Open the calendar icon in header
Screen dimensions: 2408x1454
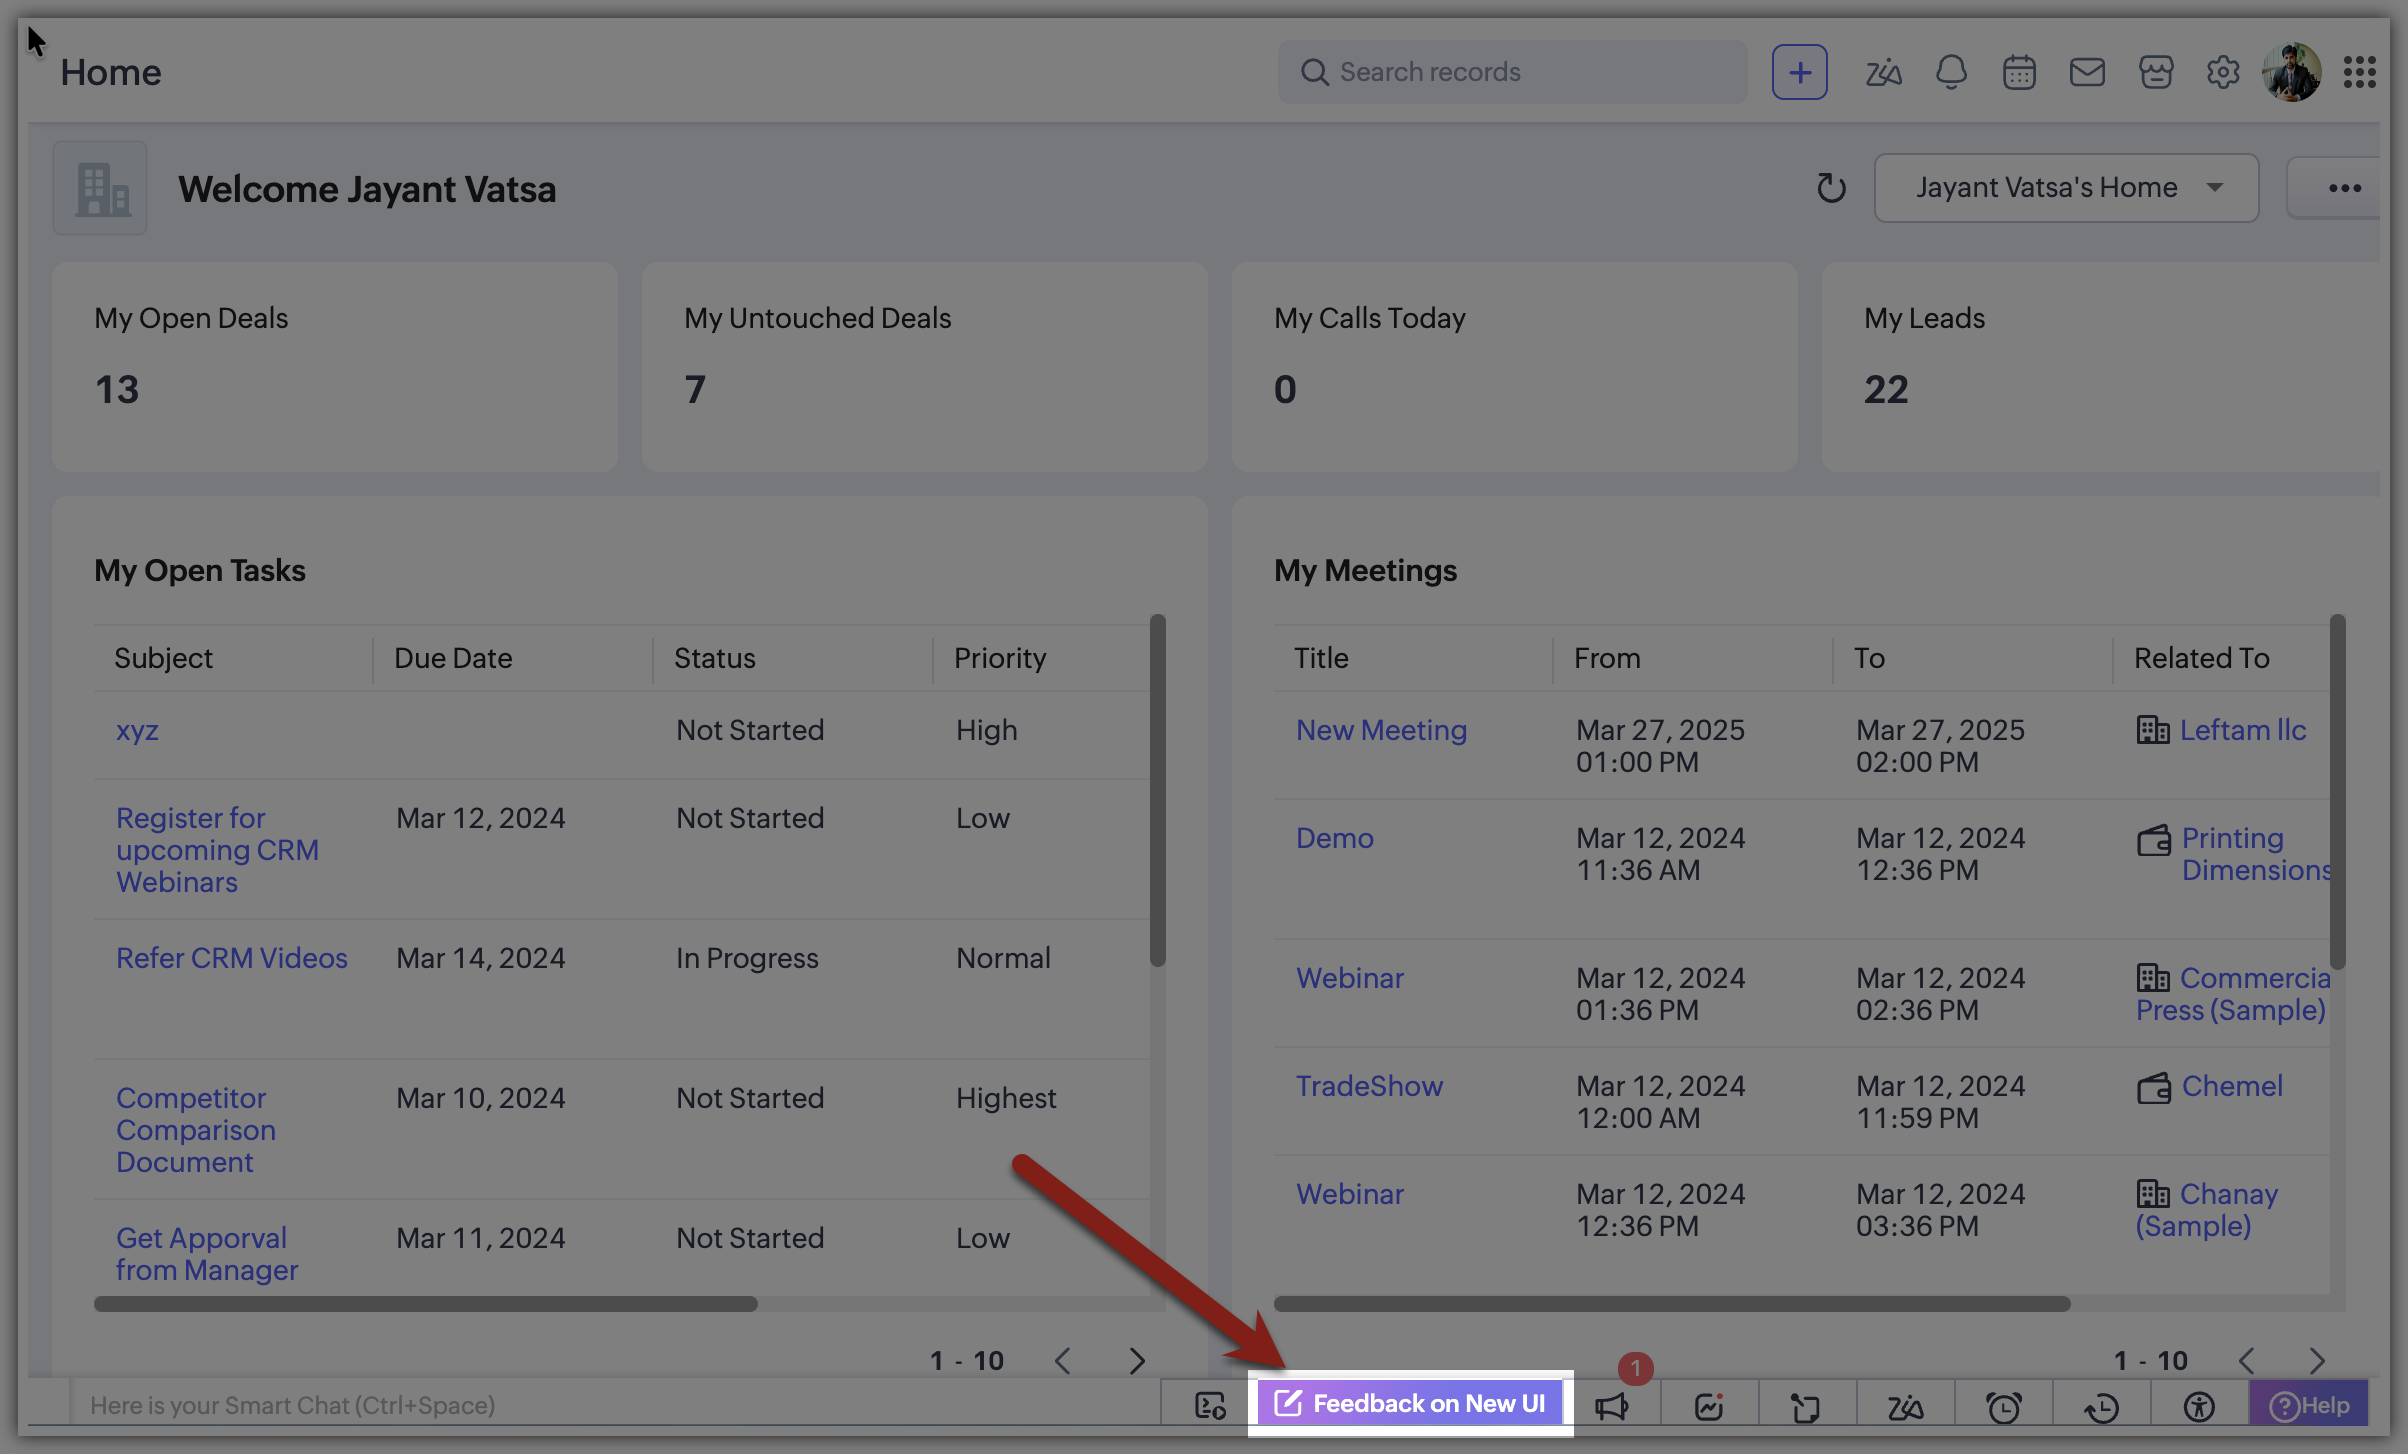coord(2019,73)
